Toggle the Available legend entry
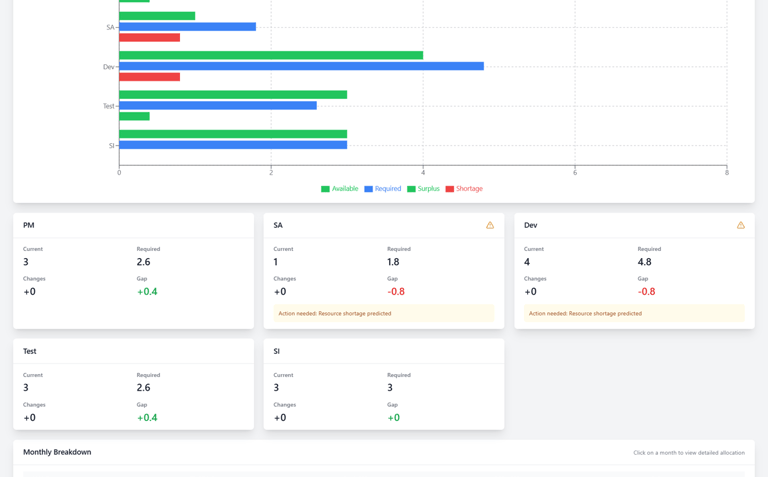The width and height of the screenshot is (768, 477). (339, 189)
